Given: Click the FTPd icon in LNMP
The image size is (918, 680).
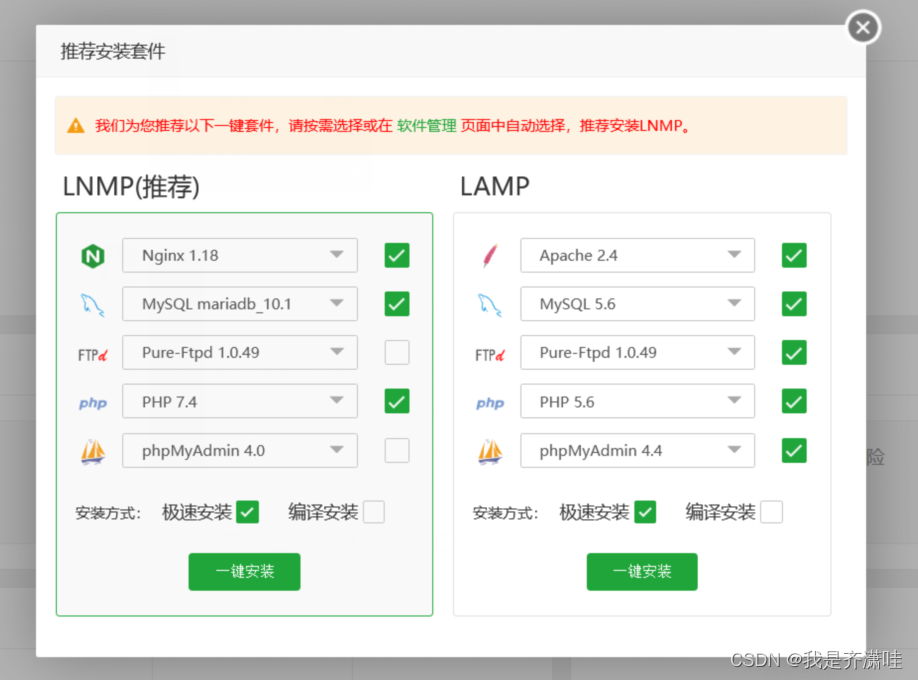Looking at the screenshot, I should click(93, 355).
